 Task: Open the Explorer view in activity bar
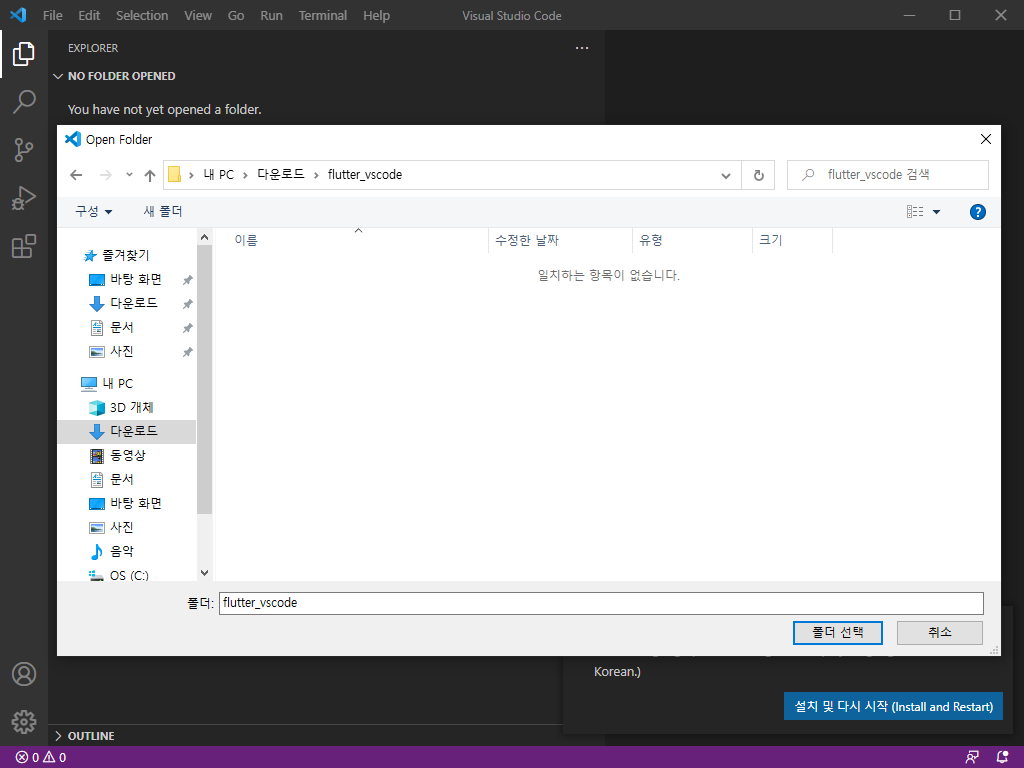tap(24, 54)
